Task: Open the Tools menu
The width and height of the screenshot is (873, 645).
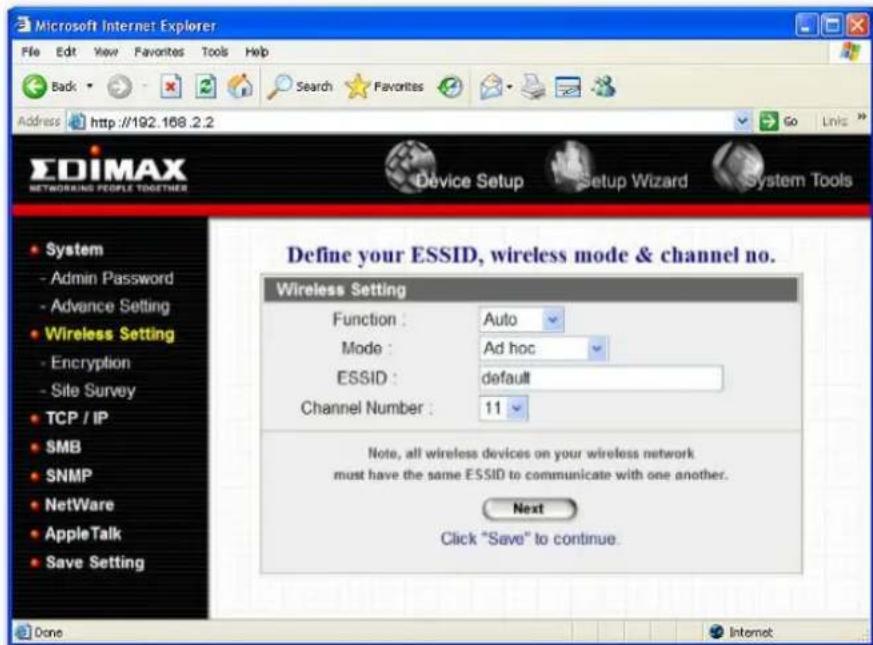Action: pos(215,52)
